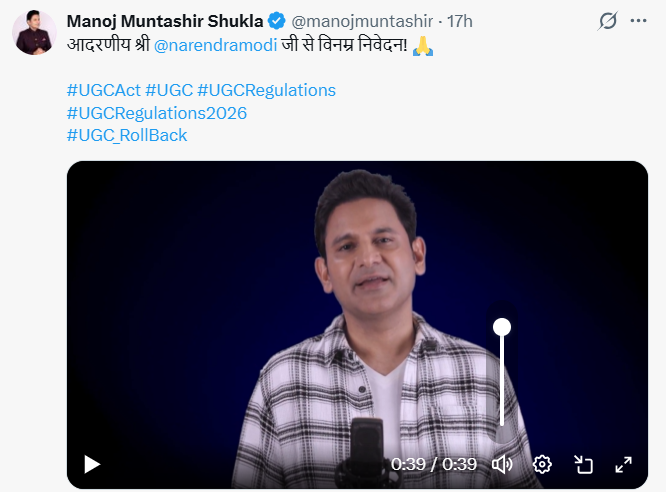Open Manoj Muntashir's profile picture

point(34,32)
